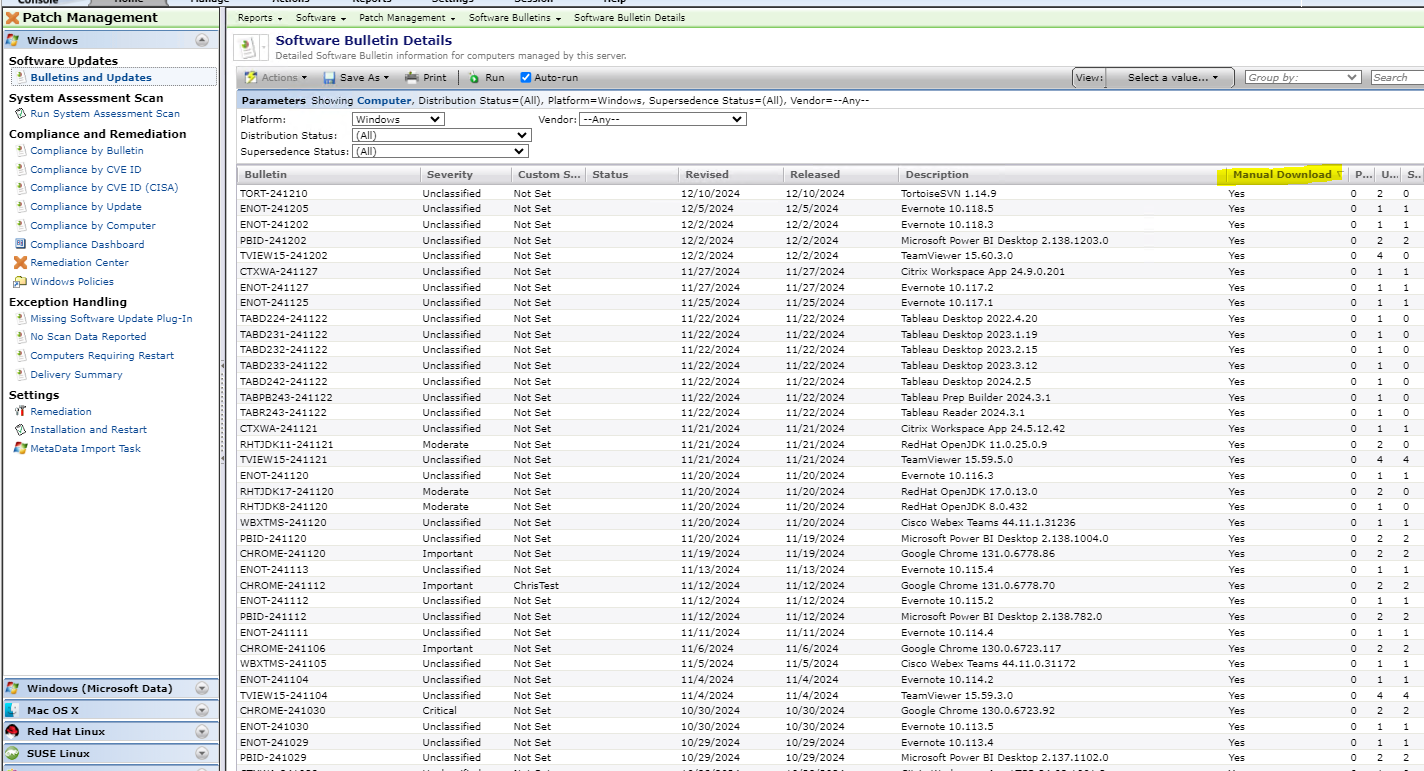Open the Distribution Status dropdown
This screenshot has height=771, width=1424.
point(441,135)
